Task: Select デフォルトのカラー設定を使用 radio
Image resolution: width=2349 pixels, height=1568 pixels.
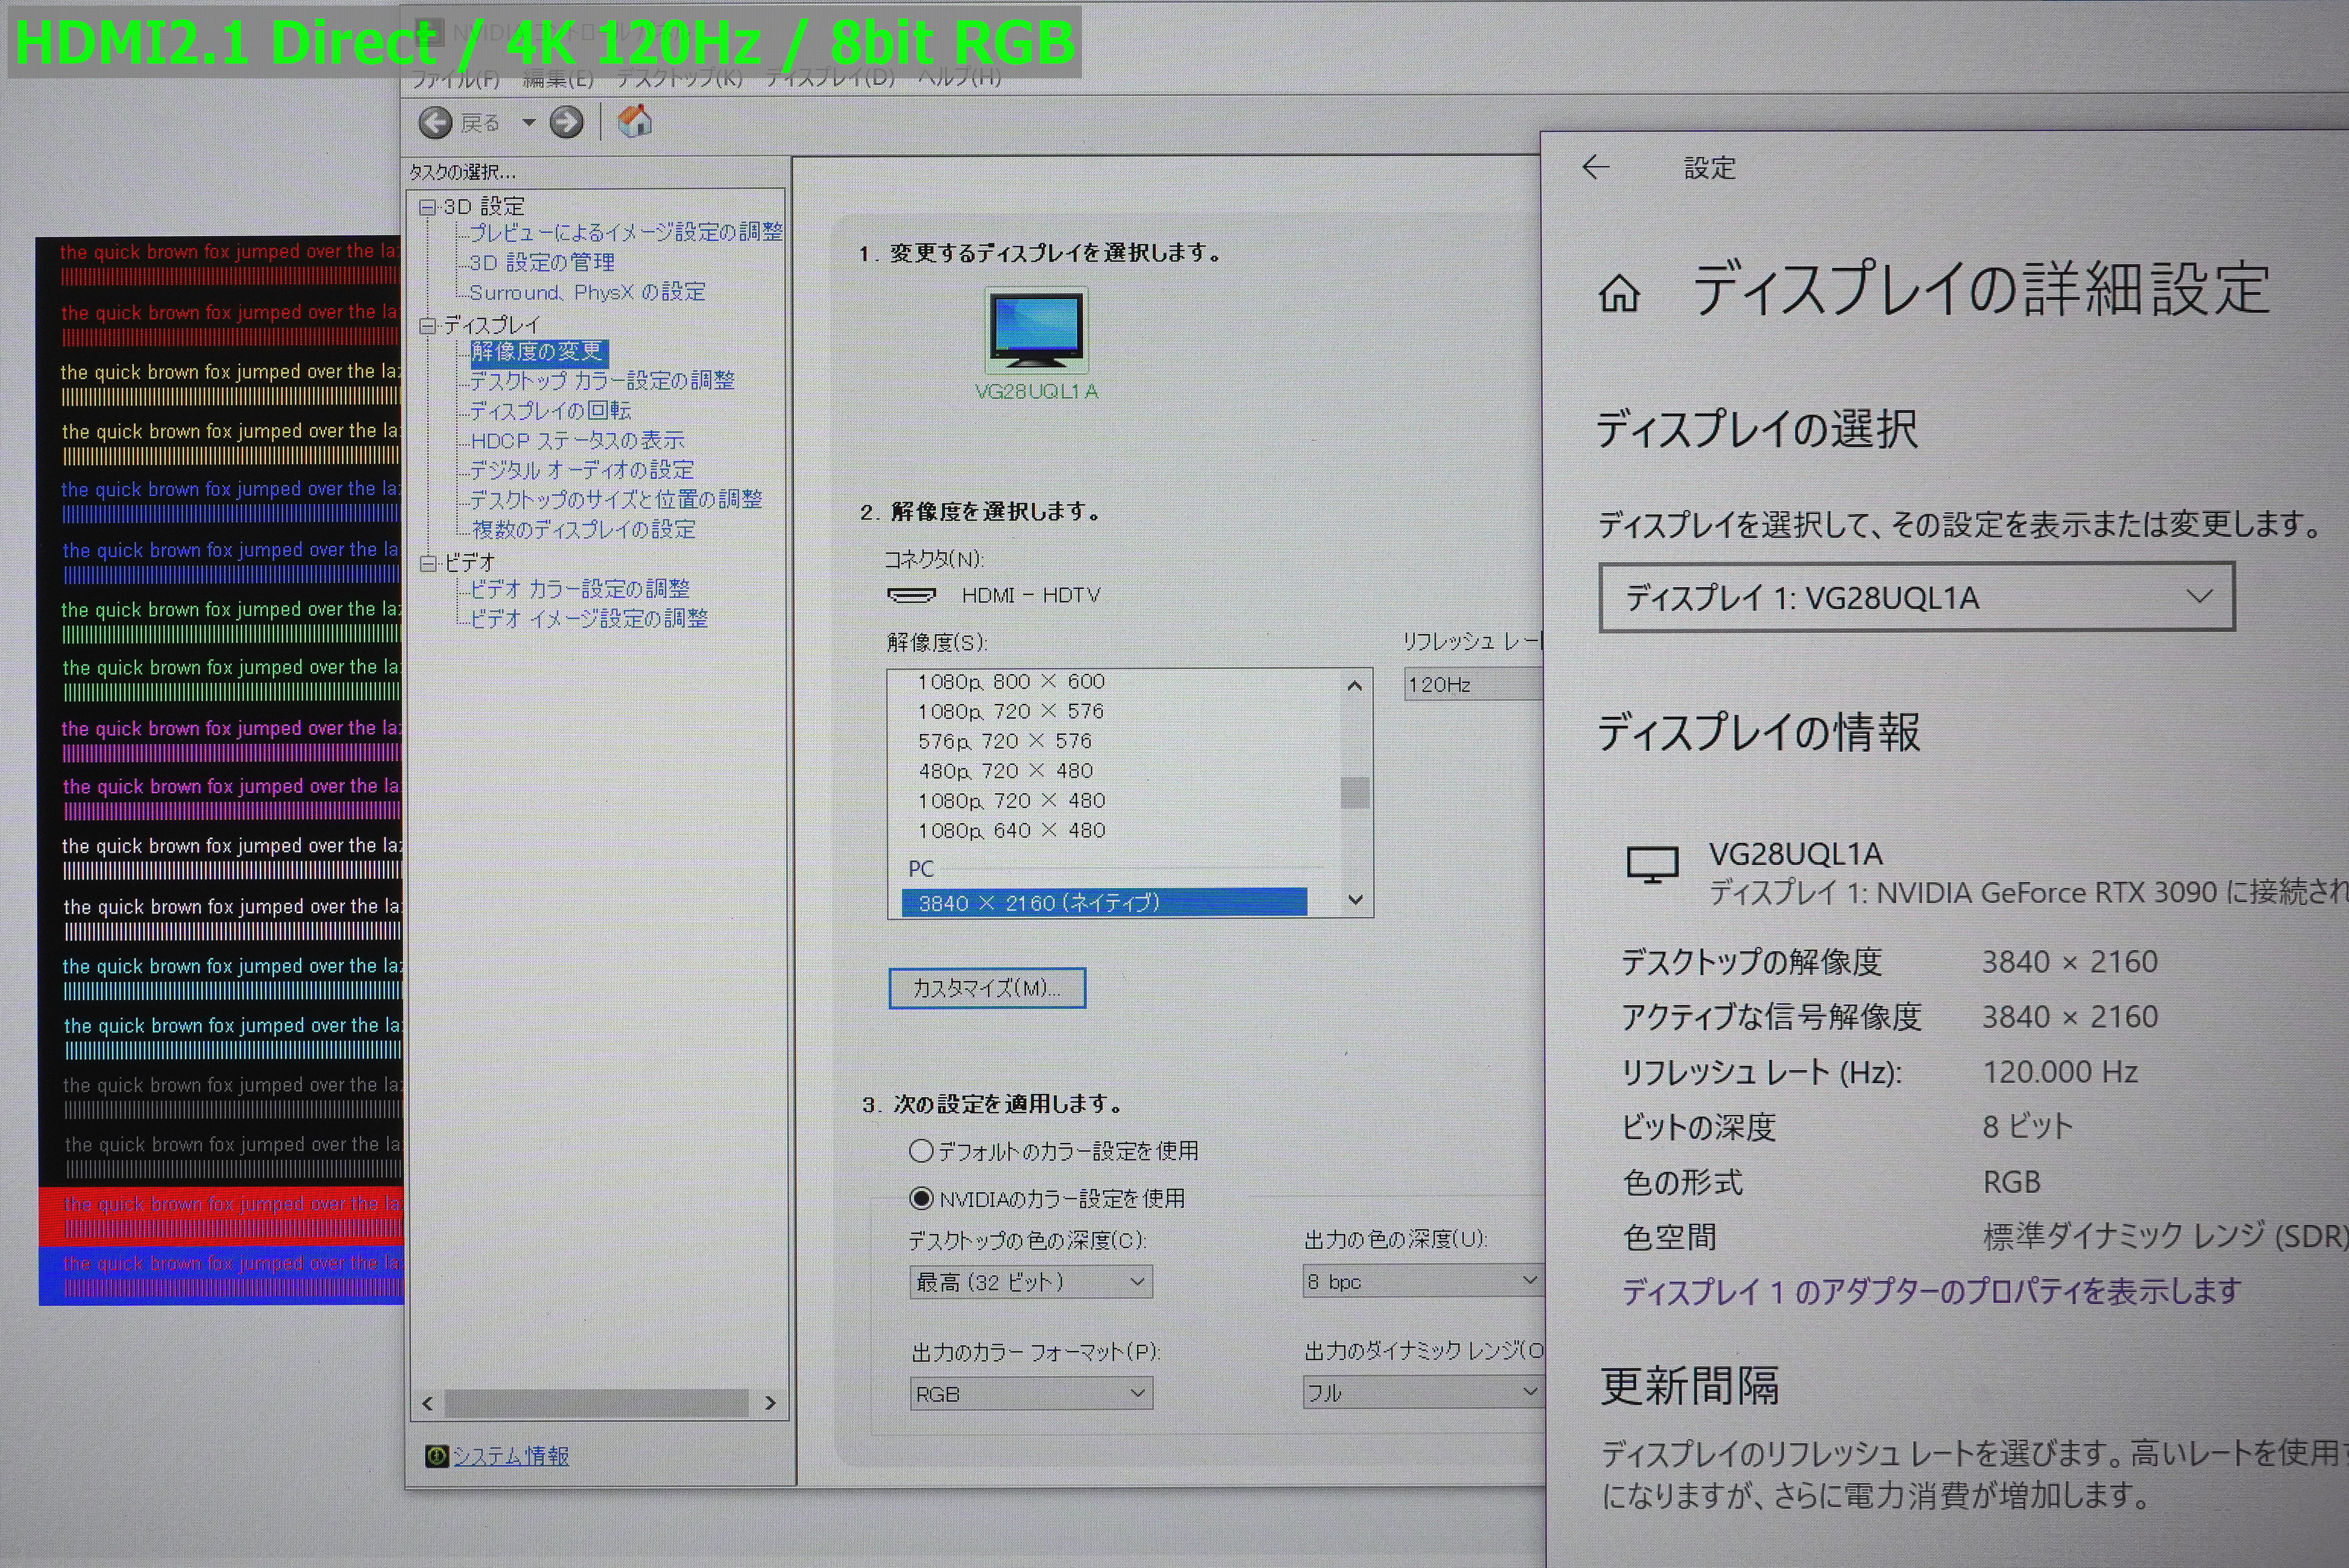Action: [x=921, y=1151]
